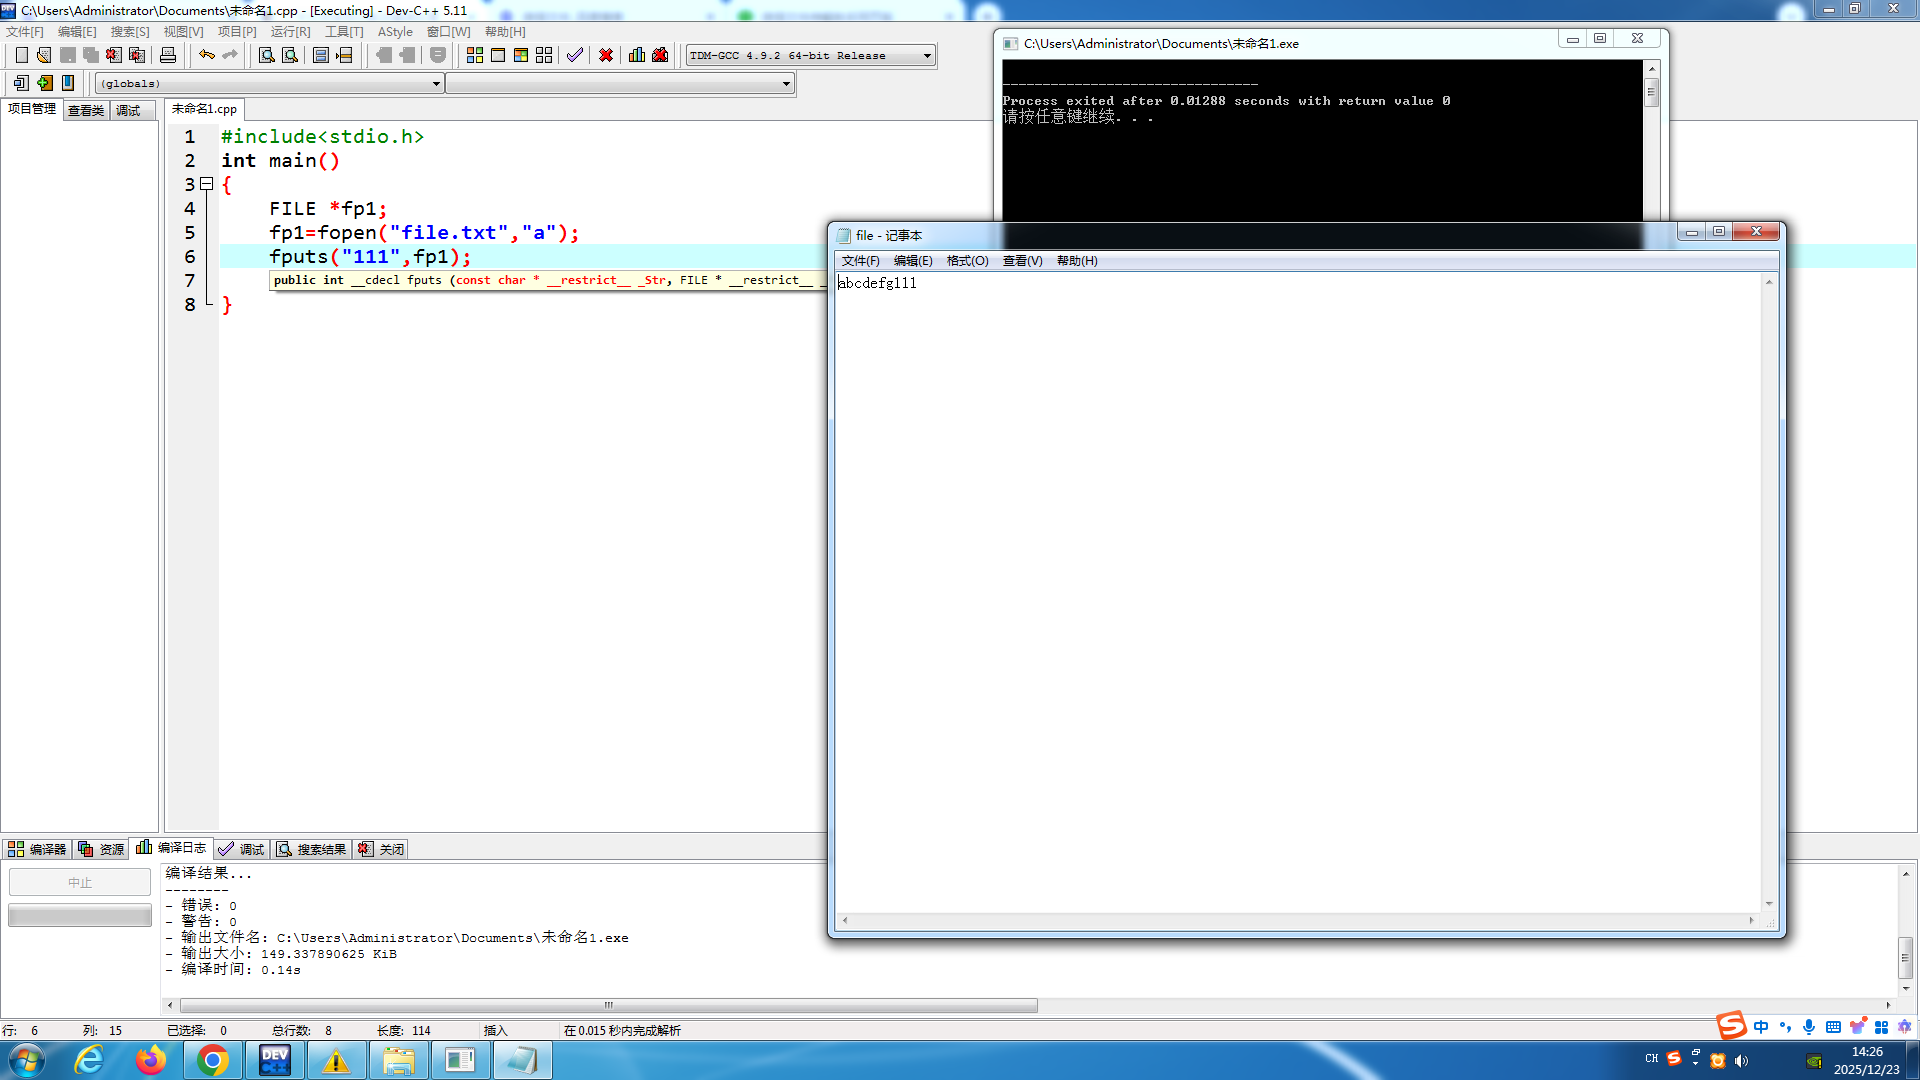Collapse the main function fold marker
1920x1080 pixels.
click(207, 184)
